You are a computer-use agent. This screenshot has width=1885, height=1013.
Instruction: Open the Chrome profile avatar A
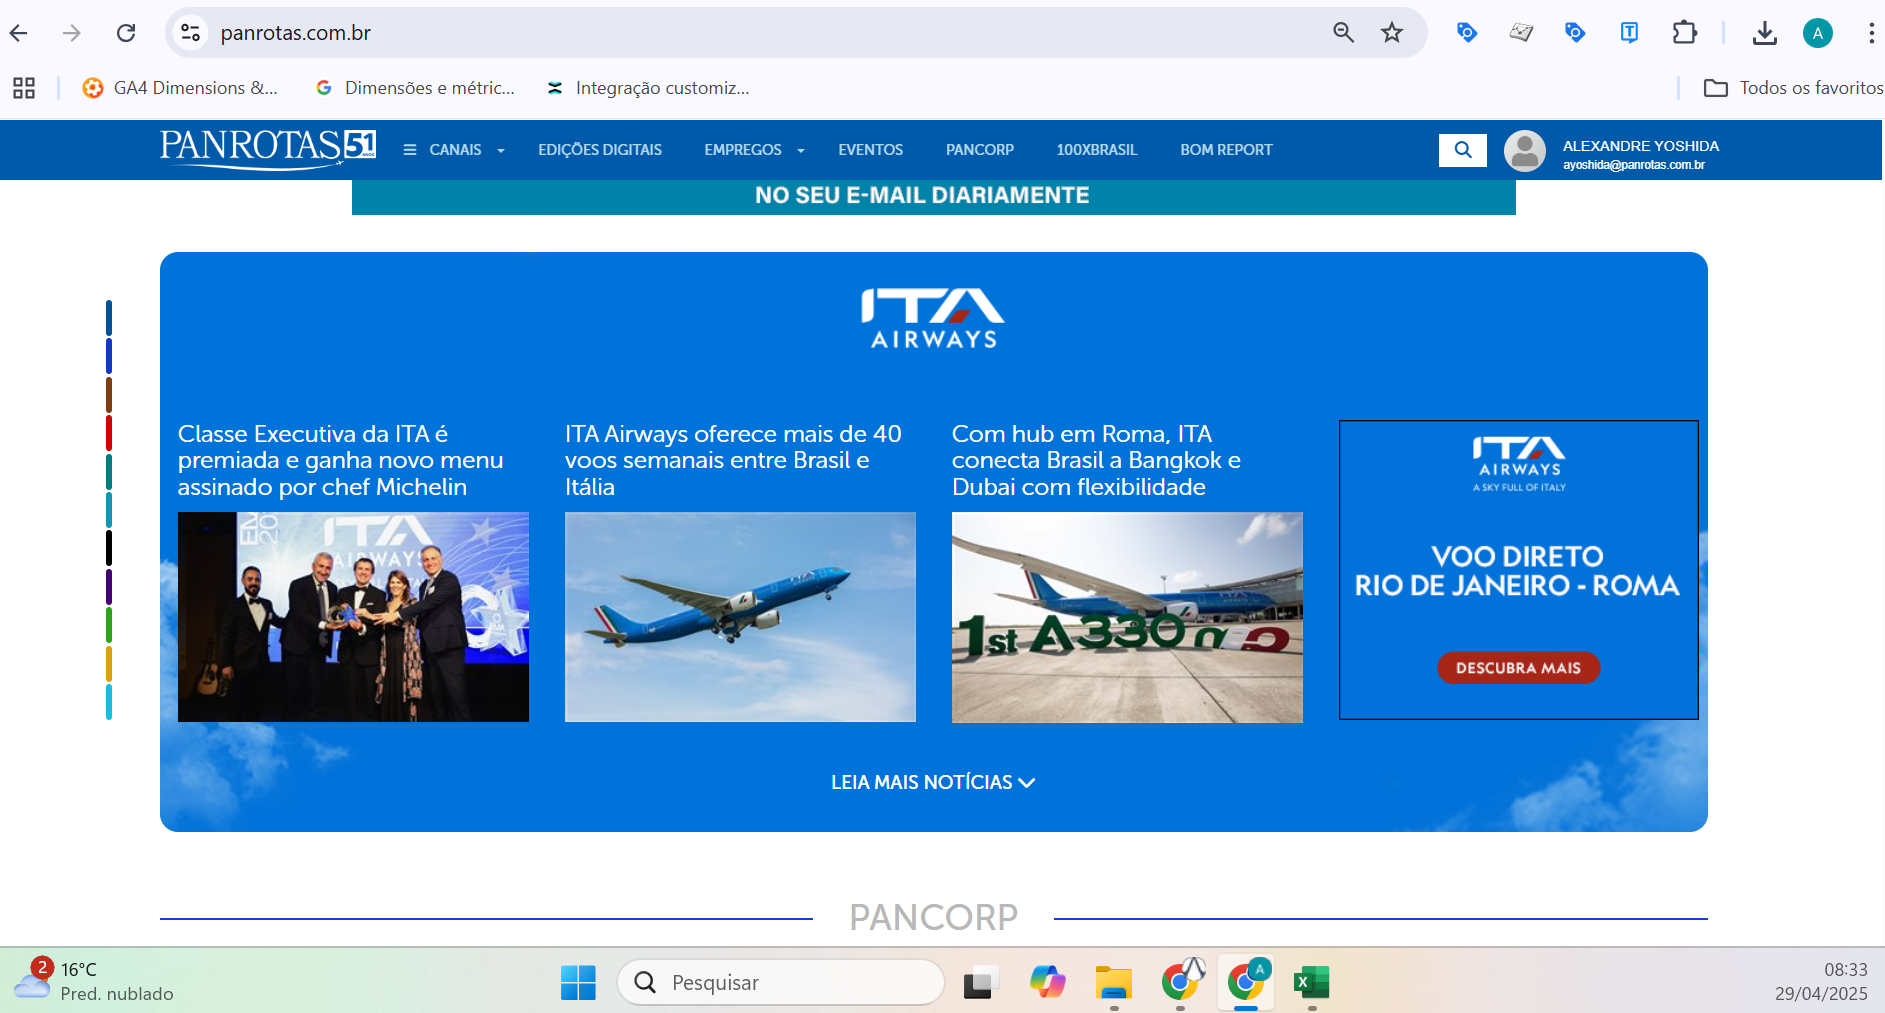pos(1817,33)
